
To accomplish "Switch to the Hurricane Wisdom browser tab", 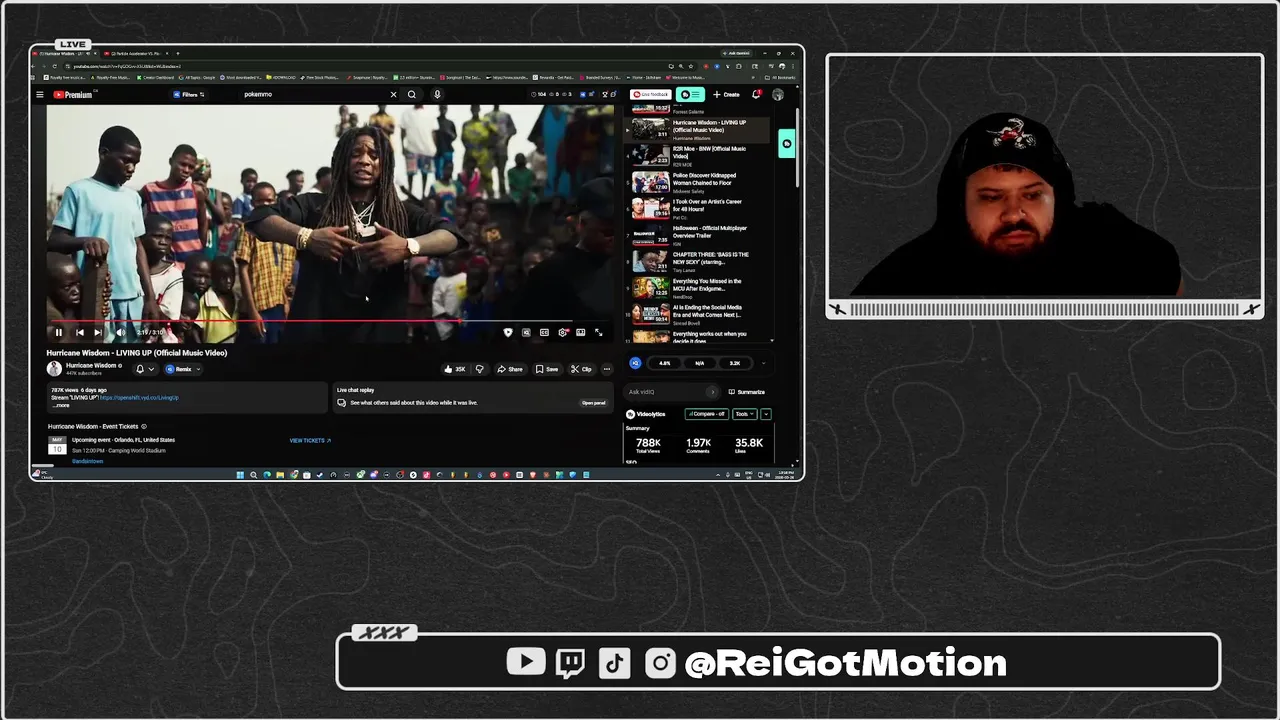I will click(66, 53).
